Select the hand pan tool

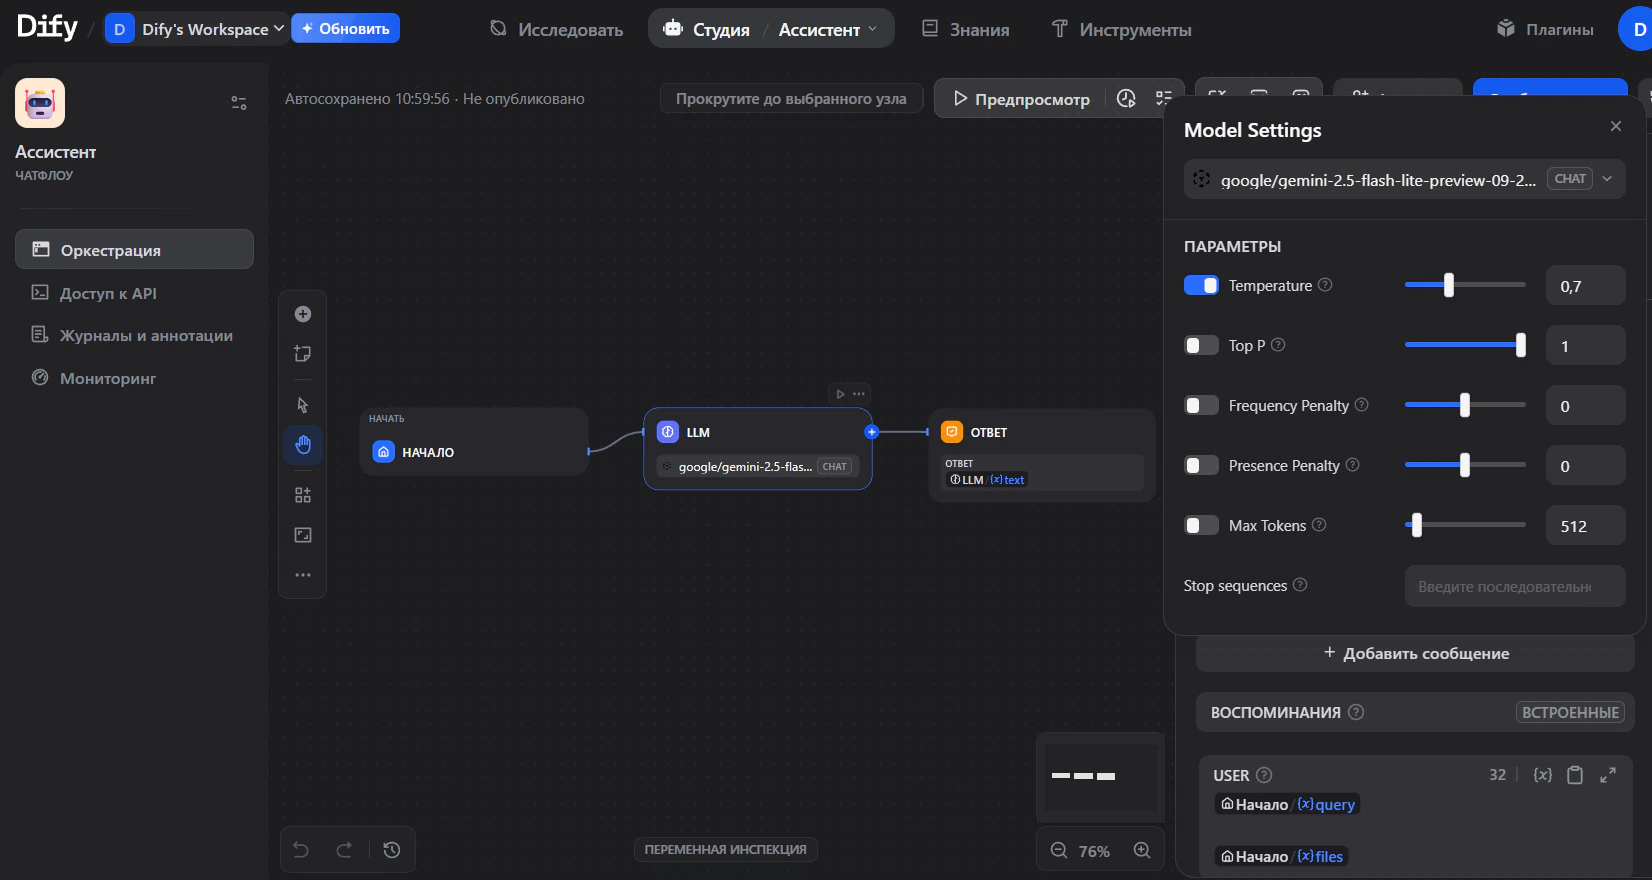(303, 445)
